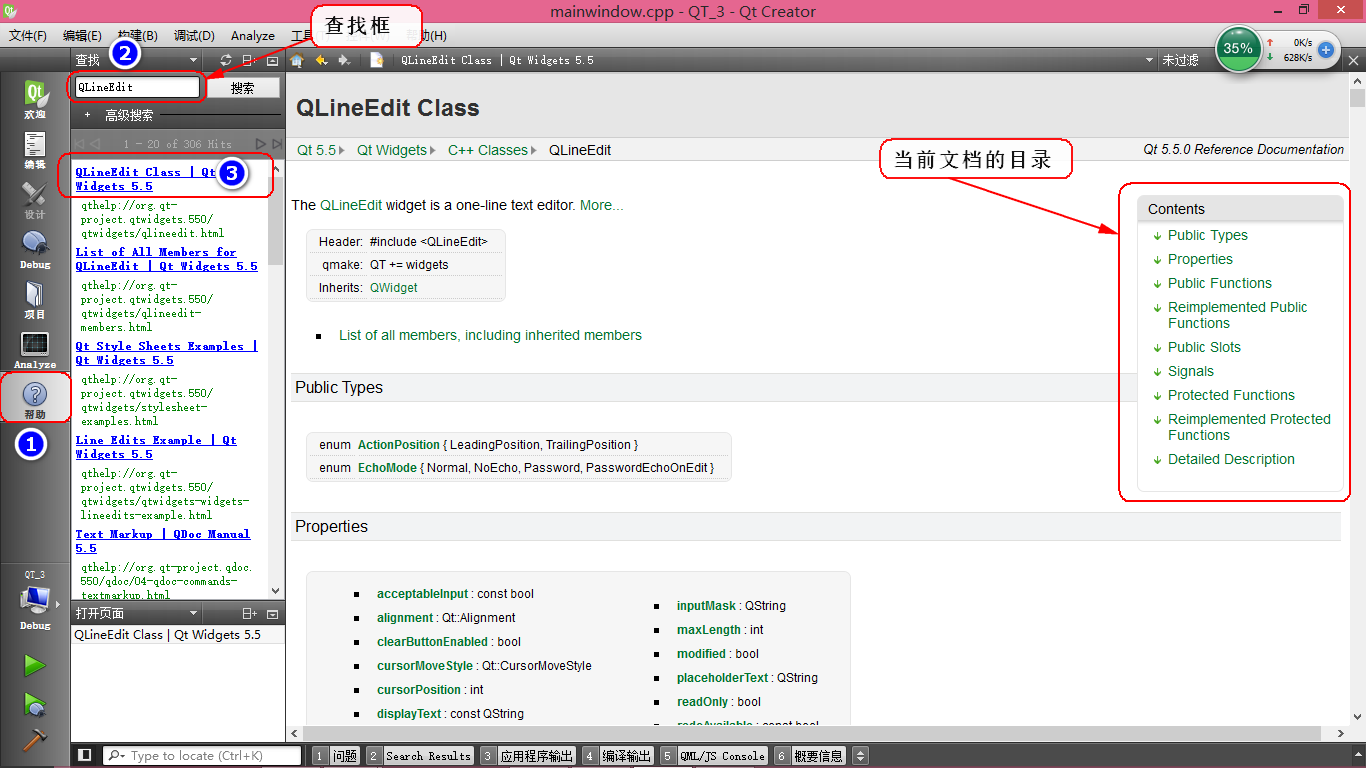Start debugging with the bug-arrow icon
The height and width of the screenshot is (768, 1366).
click(x=35, y=704)
